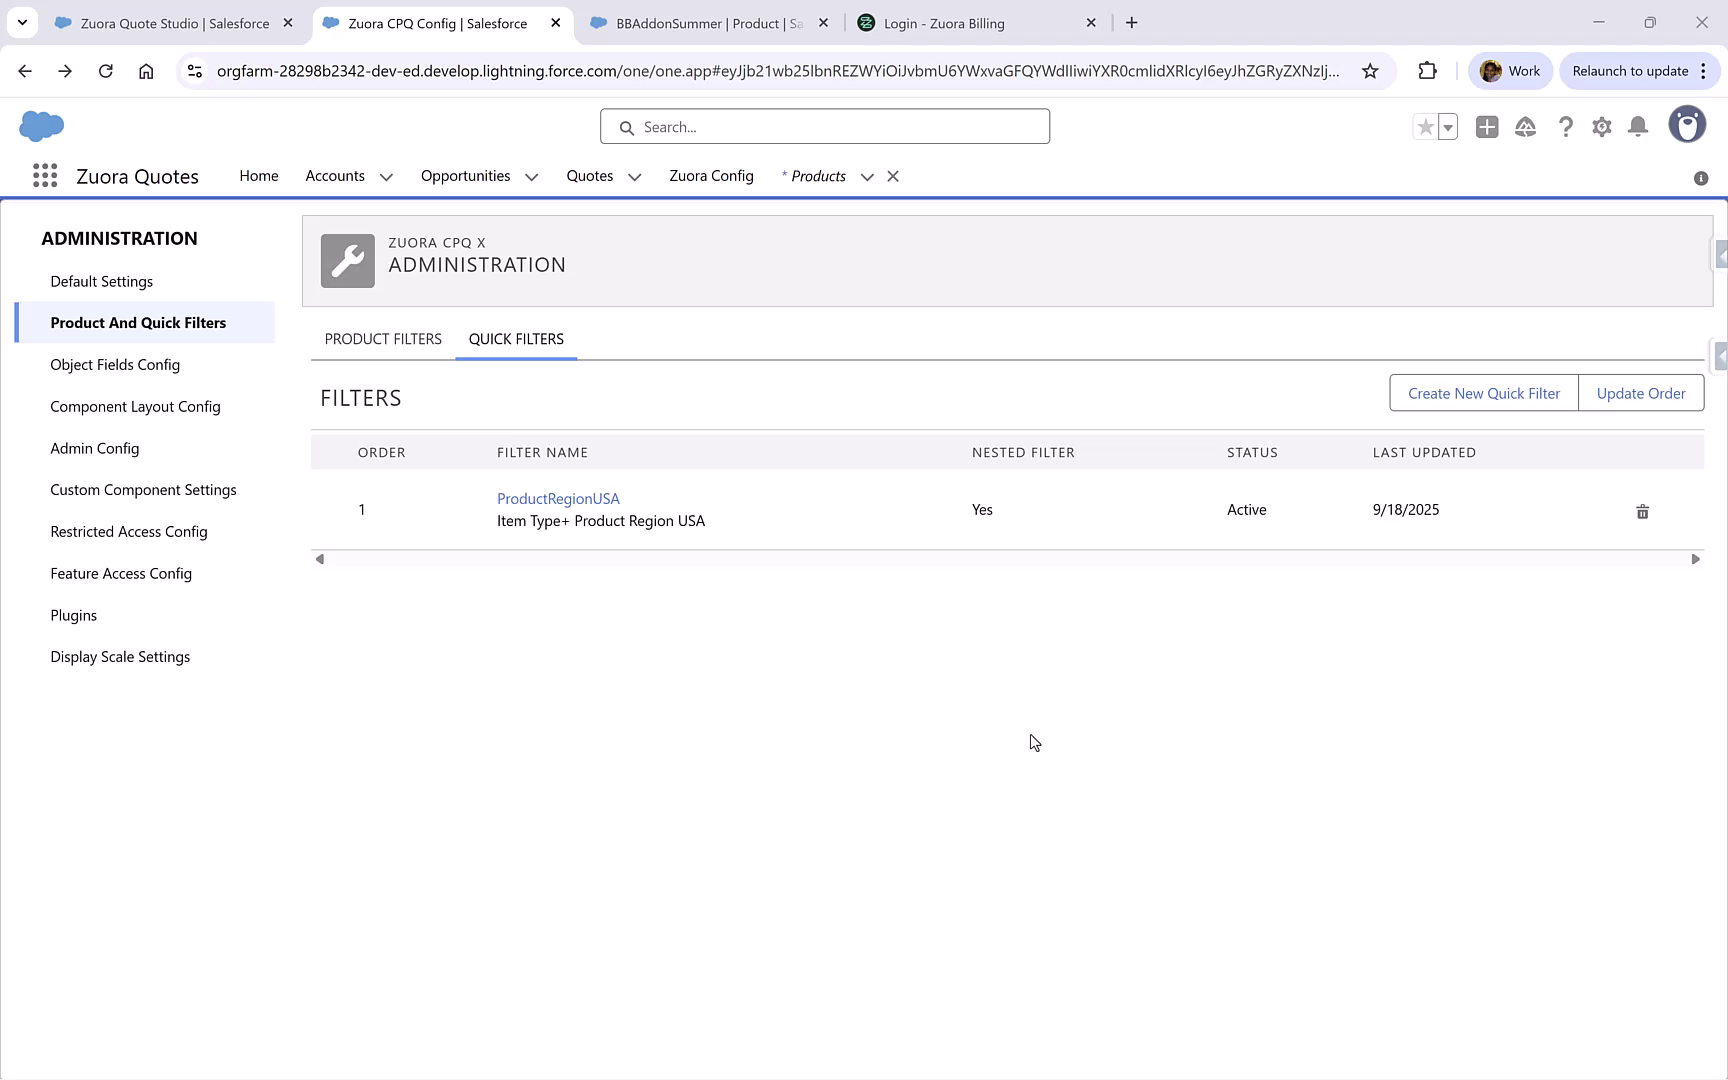1728x1080 pixels.
Task: Click the Create New Quick Filter button
Action: (x=1483, y=393)
